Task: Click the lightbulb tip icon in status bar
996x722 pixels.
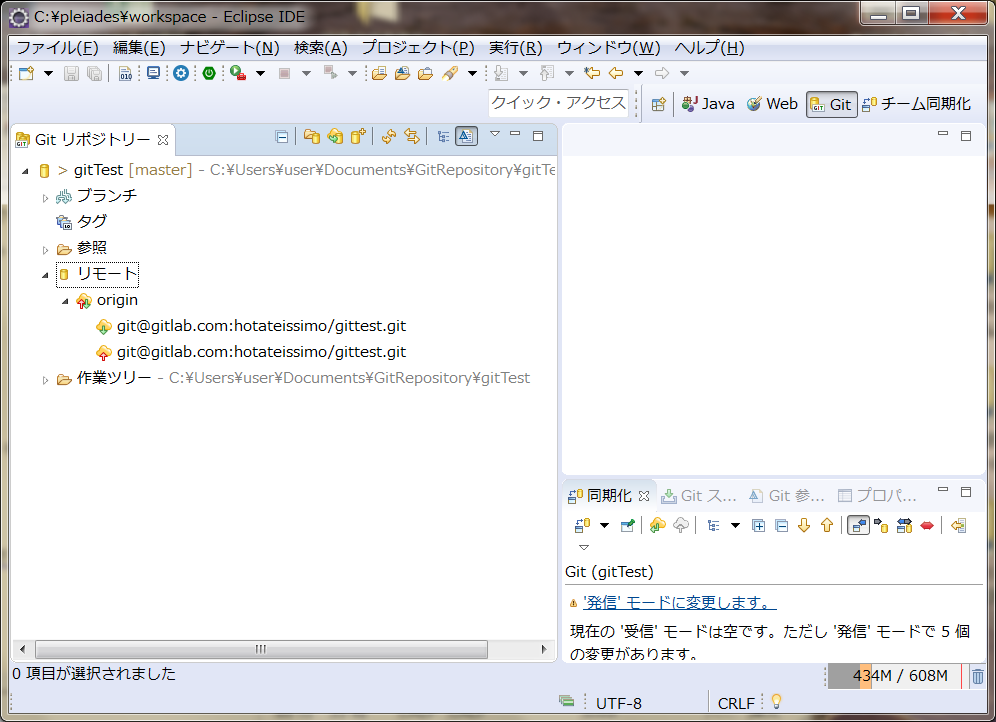Action: (776, 702)
